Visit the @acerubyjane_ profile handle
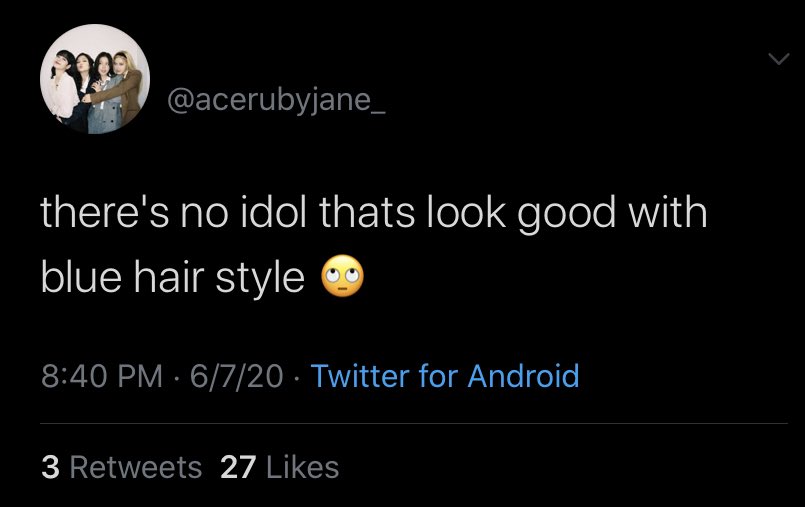This screenshot has height=507, width=805. (276, 100)
